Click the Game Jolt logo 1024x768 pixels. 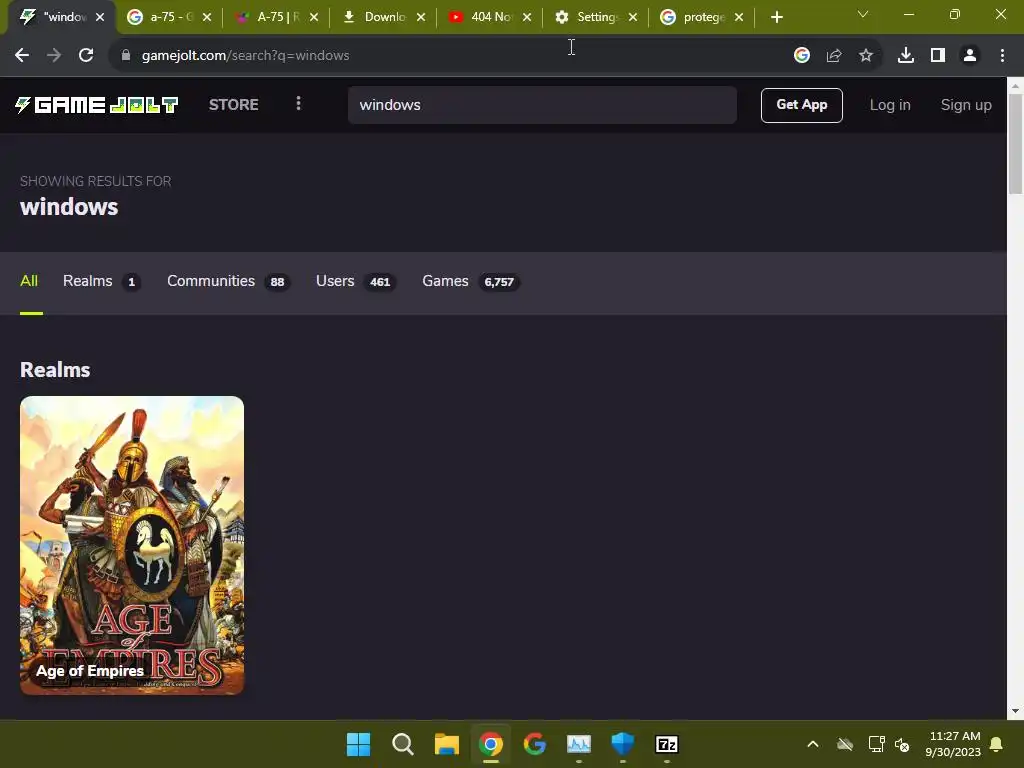point(96,105)
